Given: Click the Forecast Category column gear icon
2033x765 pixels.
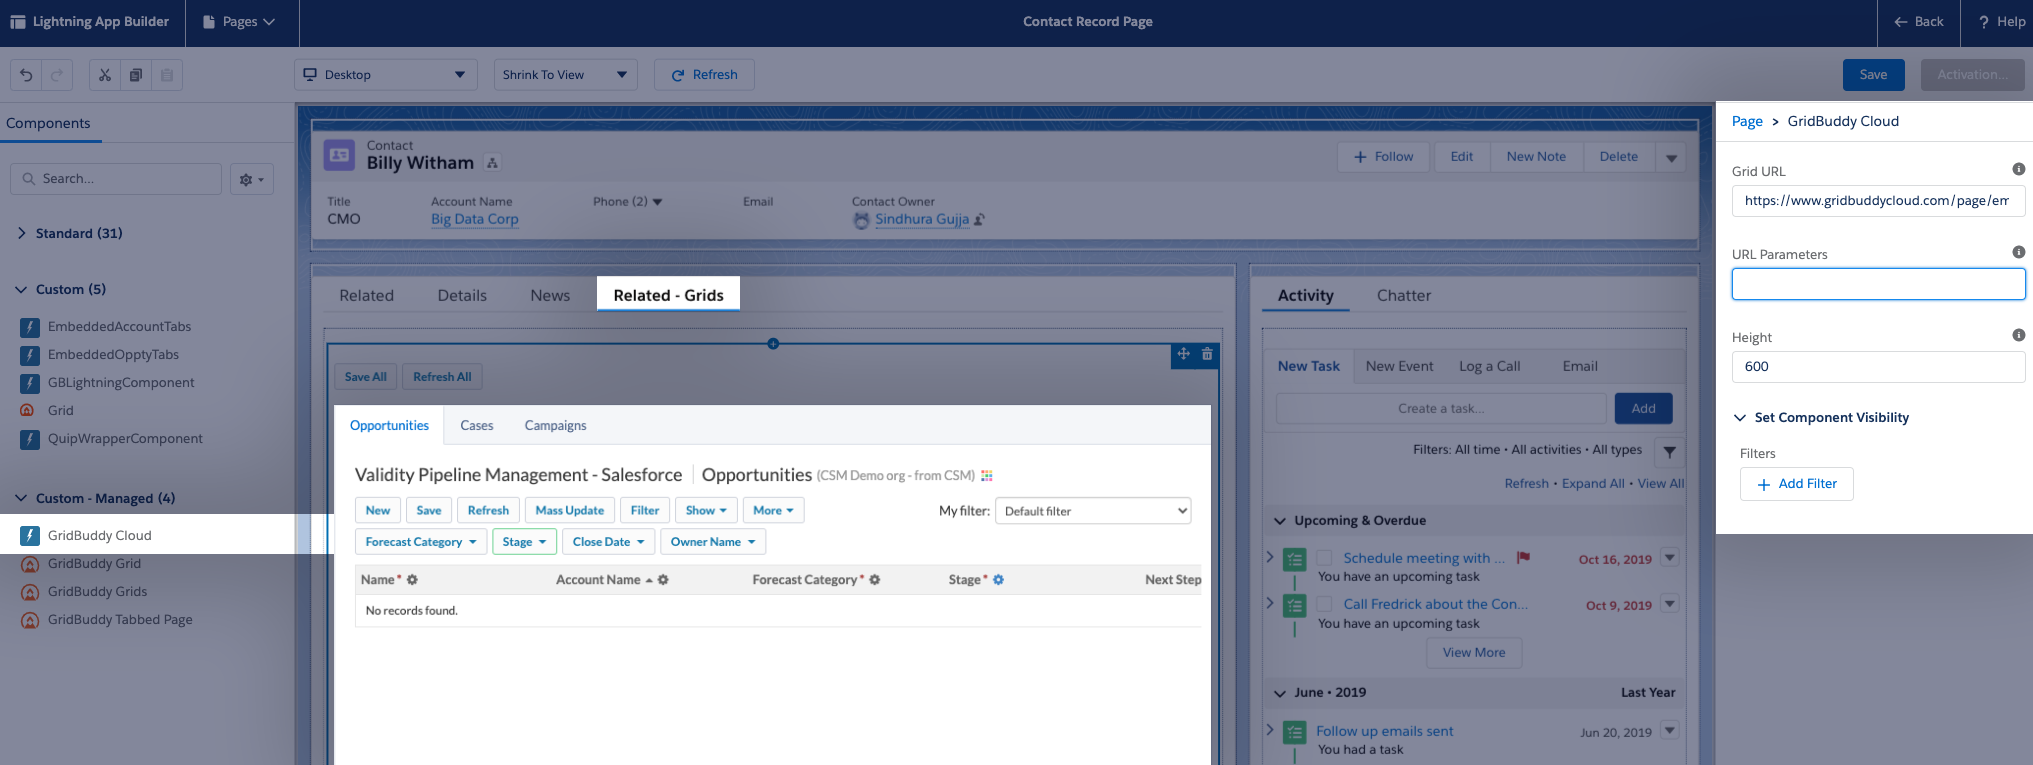Looking at the screenshot, I should 875,580.
